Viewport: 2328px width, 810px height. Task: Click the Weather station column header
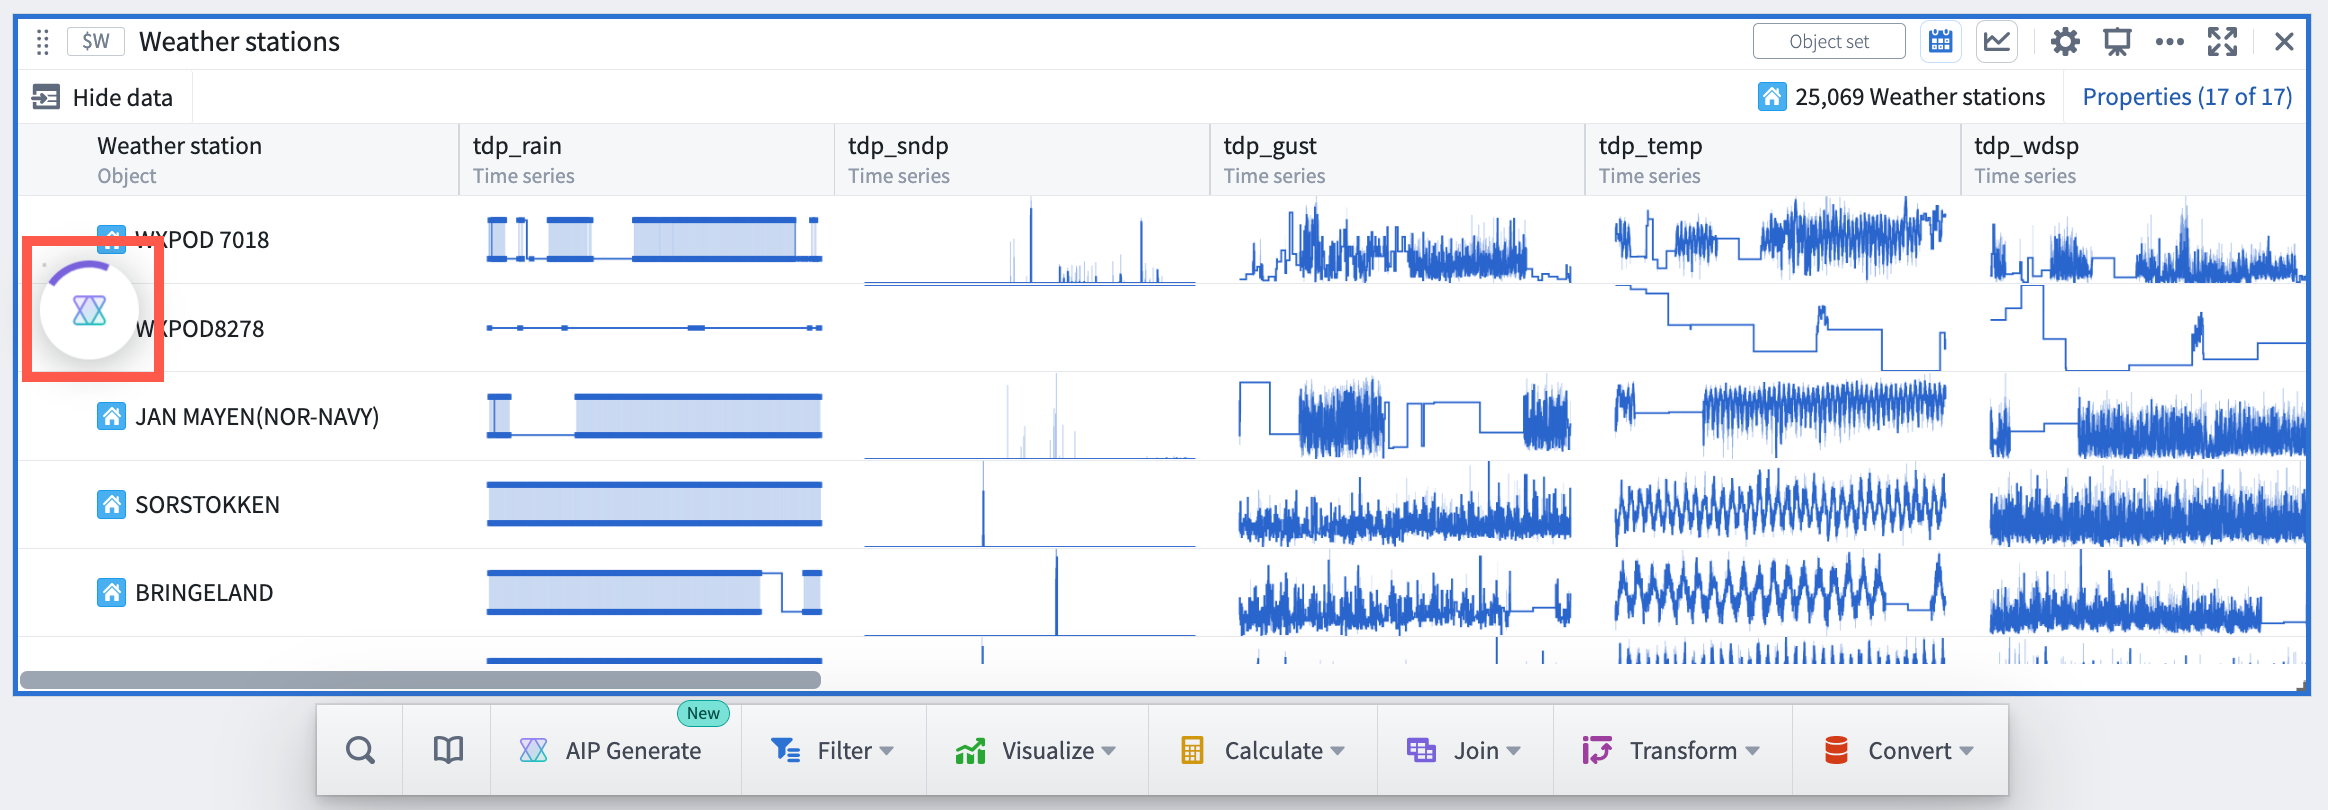coord(238,160)
